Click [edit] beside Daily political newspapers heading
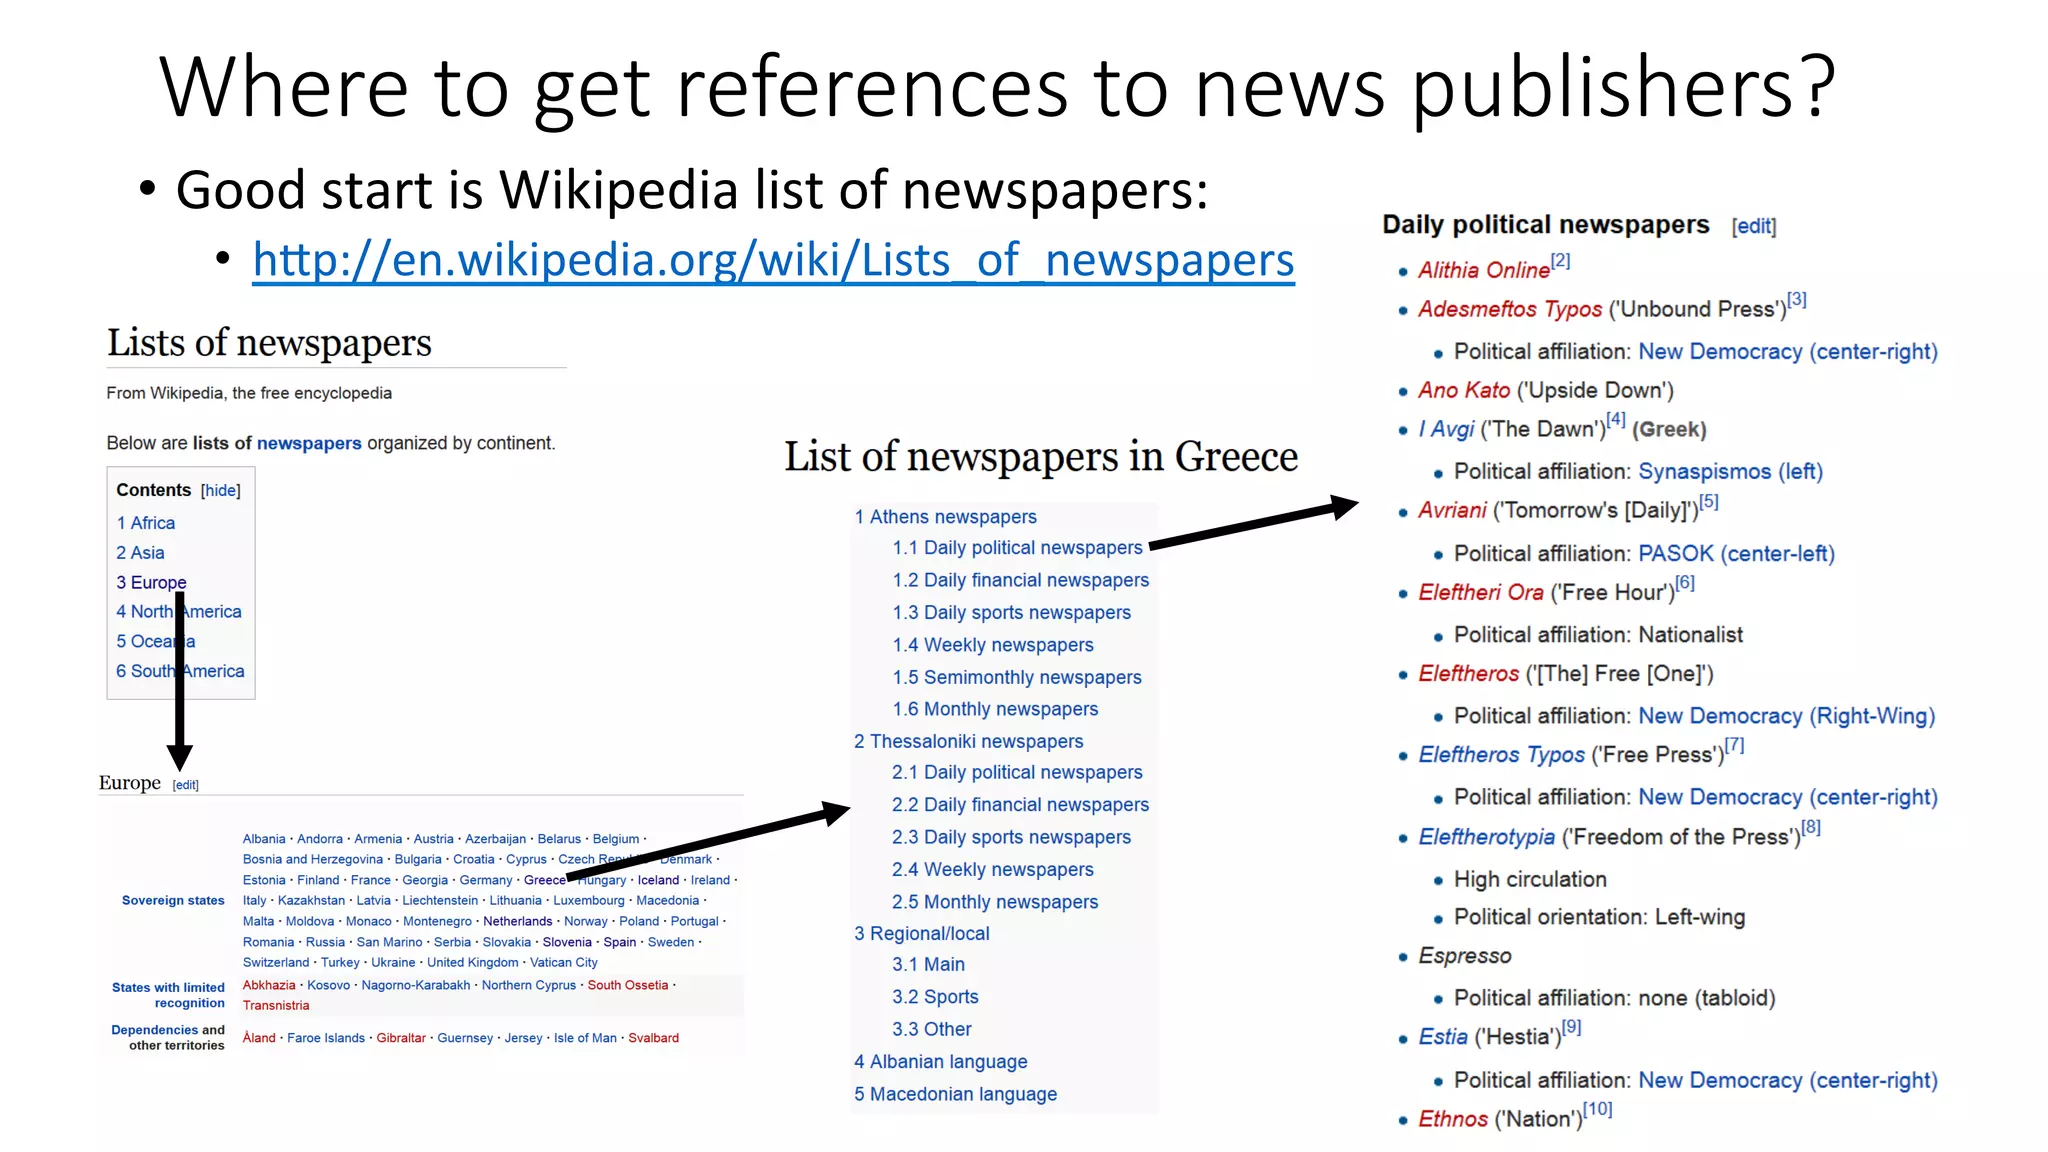Screen dimensions: 2048x1152 pos(1754,226)
